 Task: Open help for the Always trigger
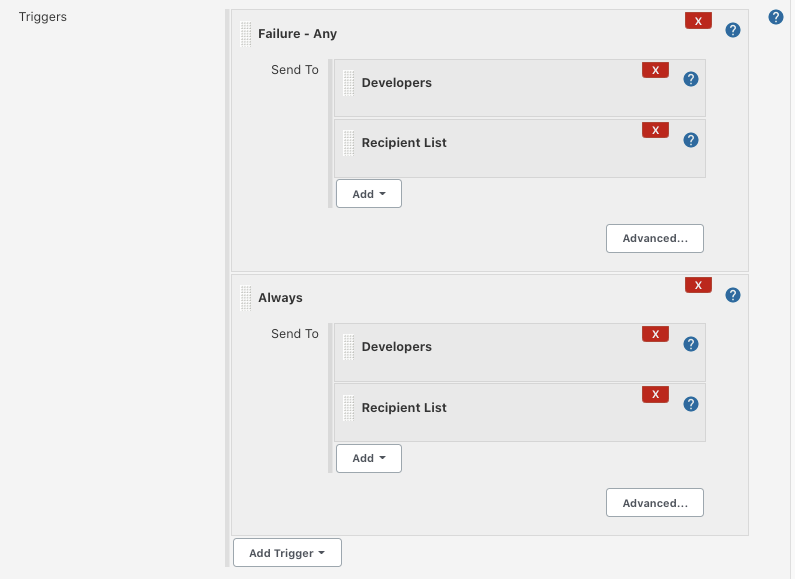(732, 295)
